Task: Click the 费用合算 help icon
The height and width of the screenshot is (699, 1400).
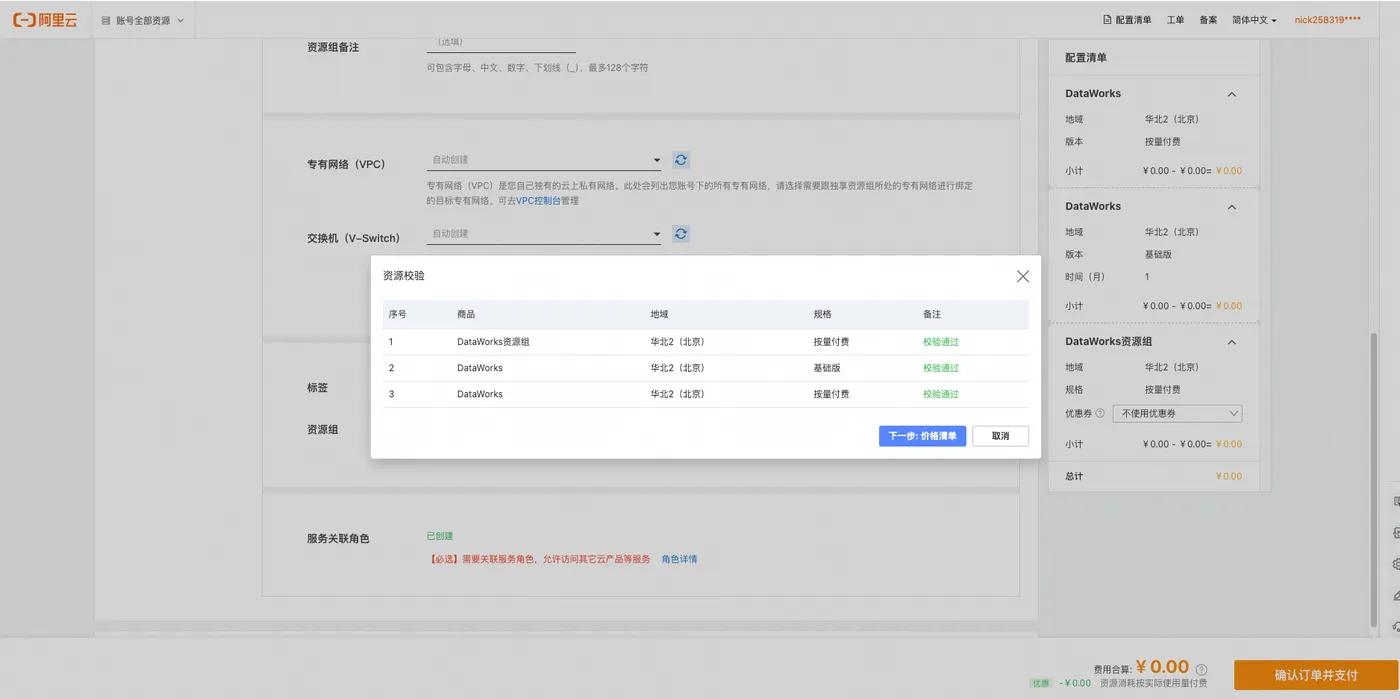Action: pyautogui.click(x=1201, y=669)
